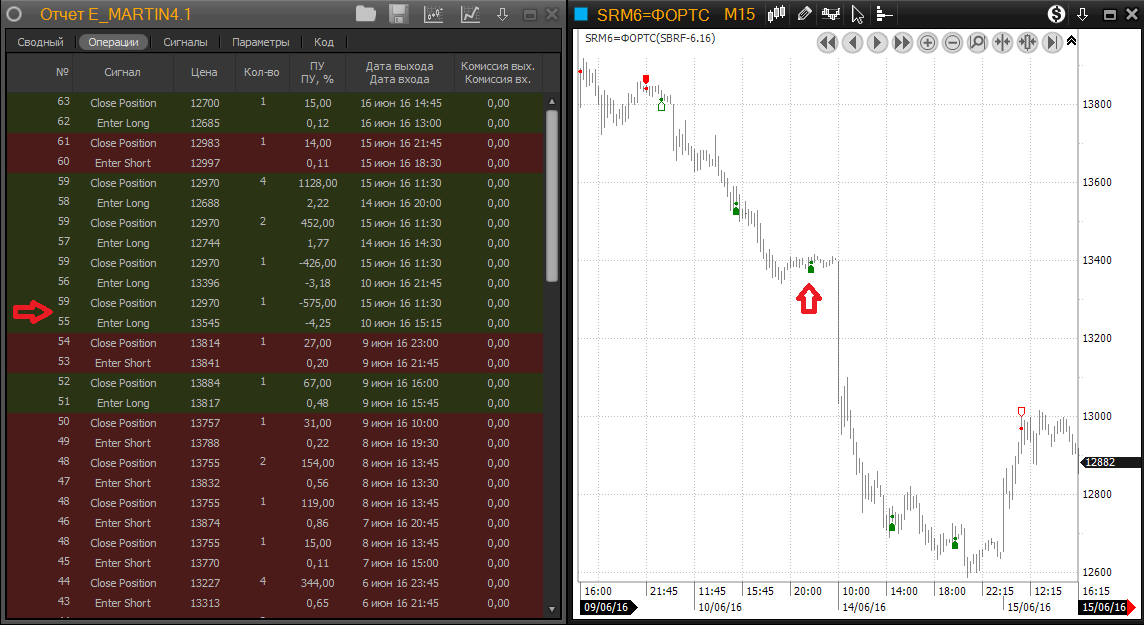Jump chart to the last bar

[x=1052, y=42]
